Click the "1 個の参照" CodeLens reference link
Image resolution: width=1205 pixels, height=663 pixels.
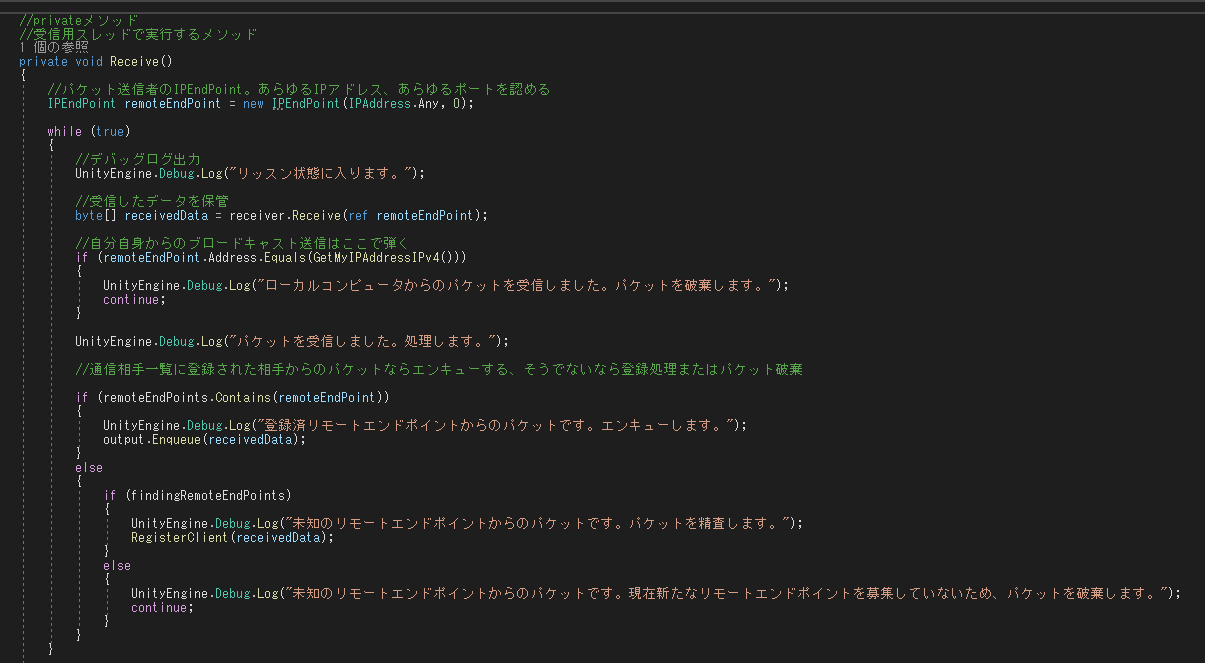pyautogui.click(x=54, y=47)
